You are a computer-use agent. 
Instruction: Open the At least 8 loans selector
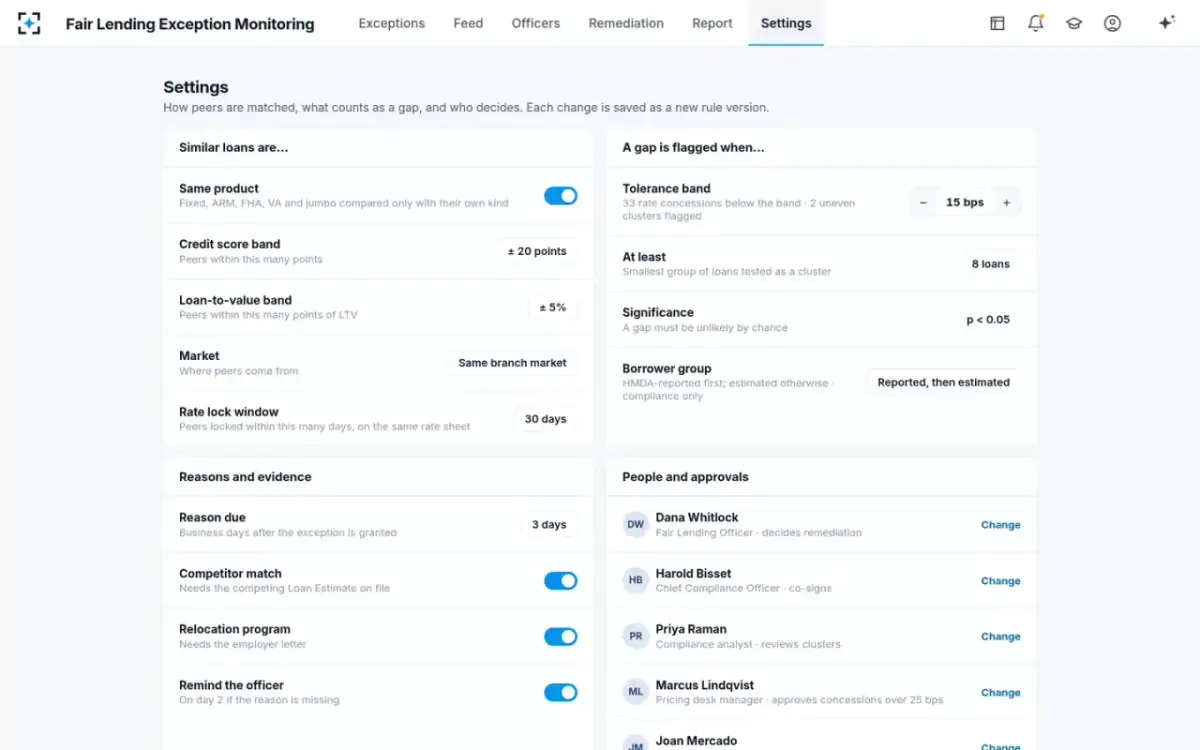(991, 264)
